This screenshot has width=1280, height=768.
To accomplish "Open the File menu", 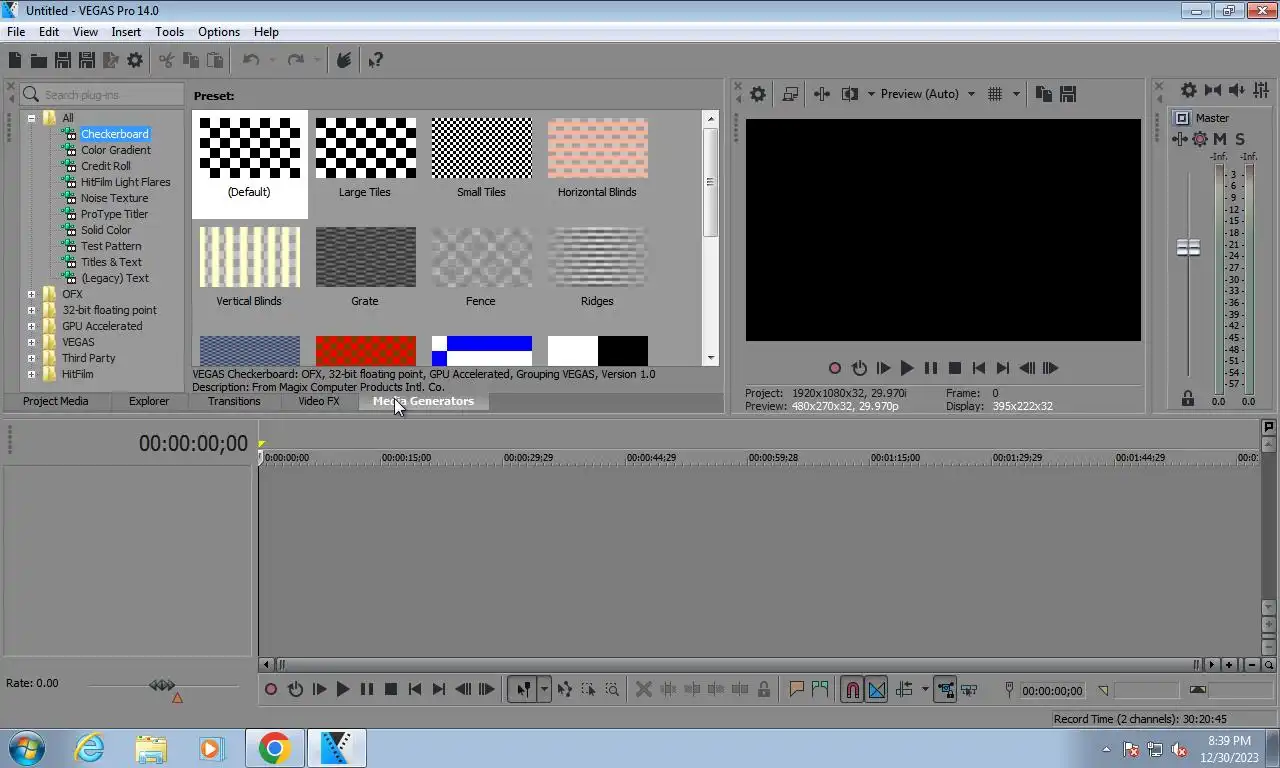I will (x=16, y=32).
